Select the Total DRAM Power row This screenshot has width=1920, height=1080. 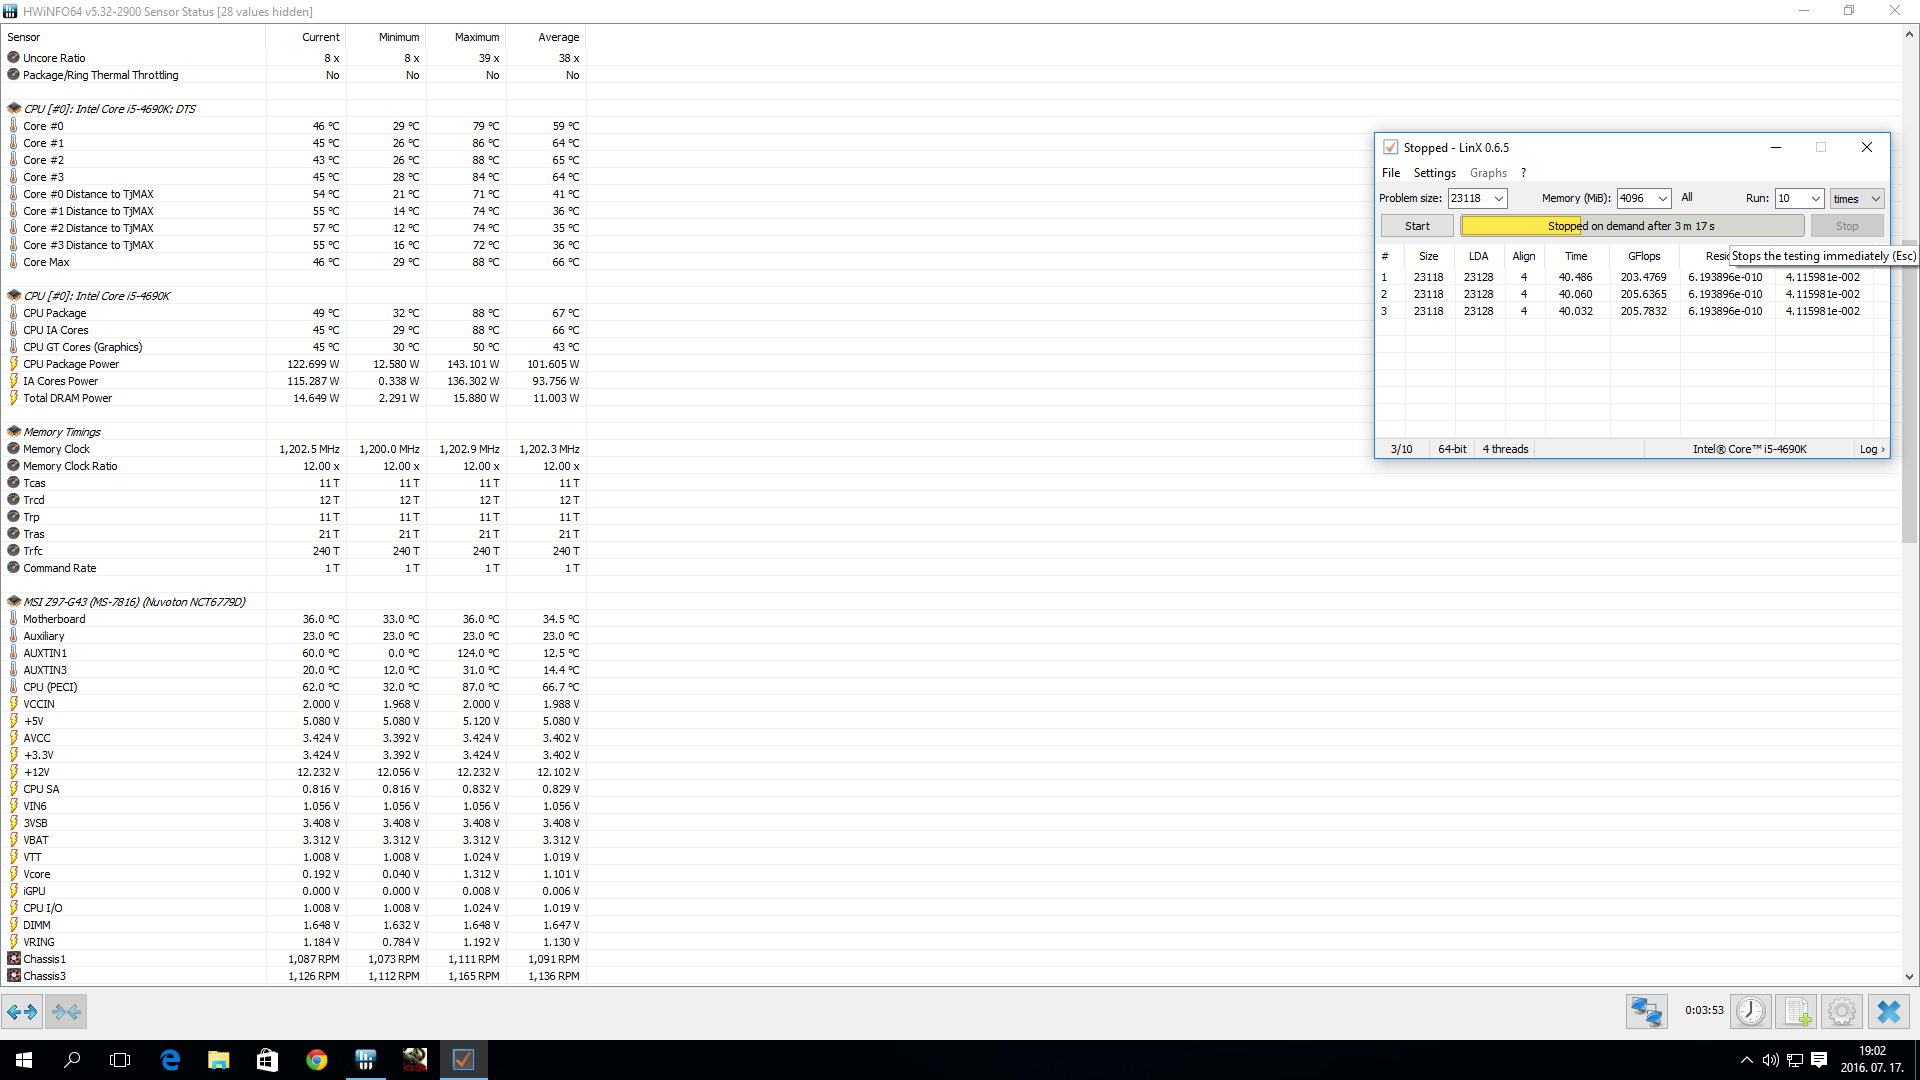click(294, 398)
